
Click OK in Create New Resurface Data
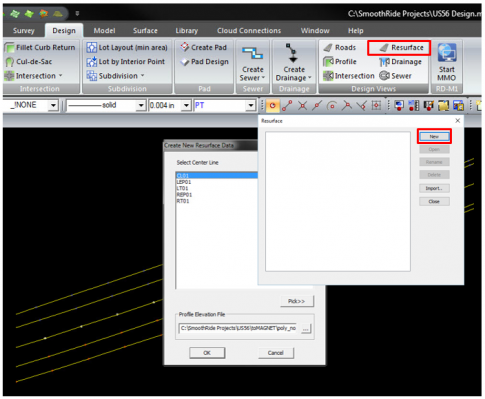(x=207, y=353)
